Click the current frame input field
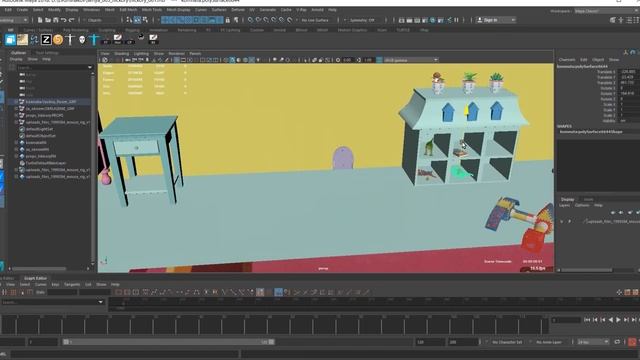Screen dimensions: 640x360 coord(566,320)
